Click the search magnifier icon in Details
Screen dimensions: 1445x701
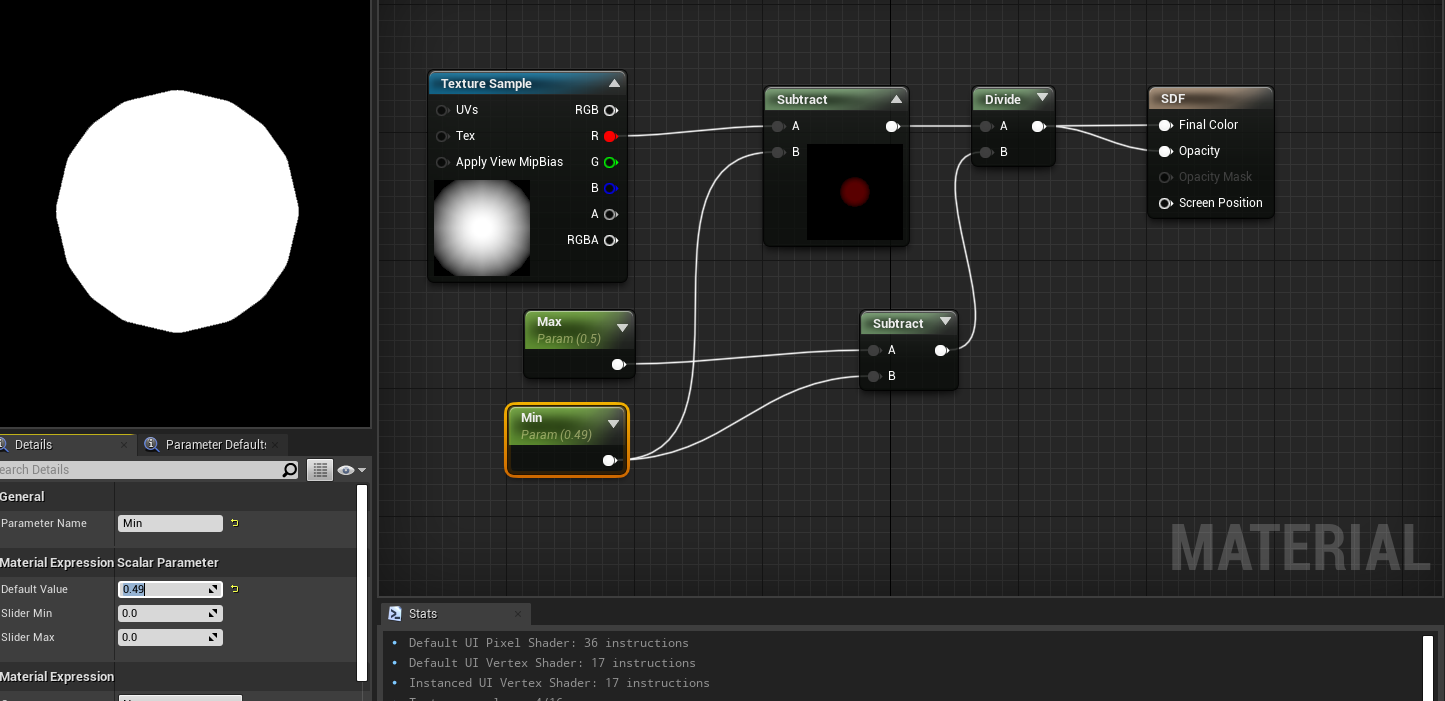[289, 470]
